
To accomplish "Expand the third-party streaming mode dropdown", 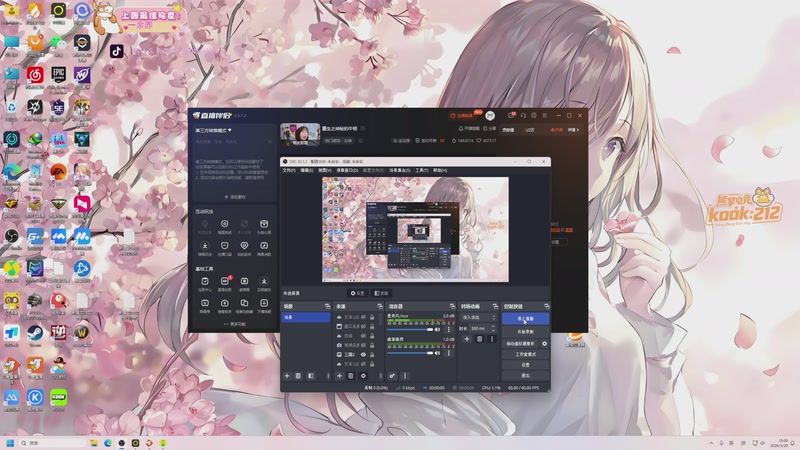I will pos(213,130).
